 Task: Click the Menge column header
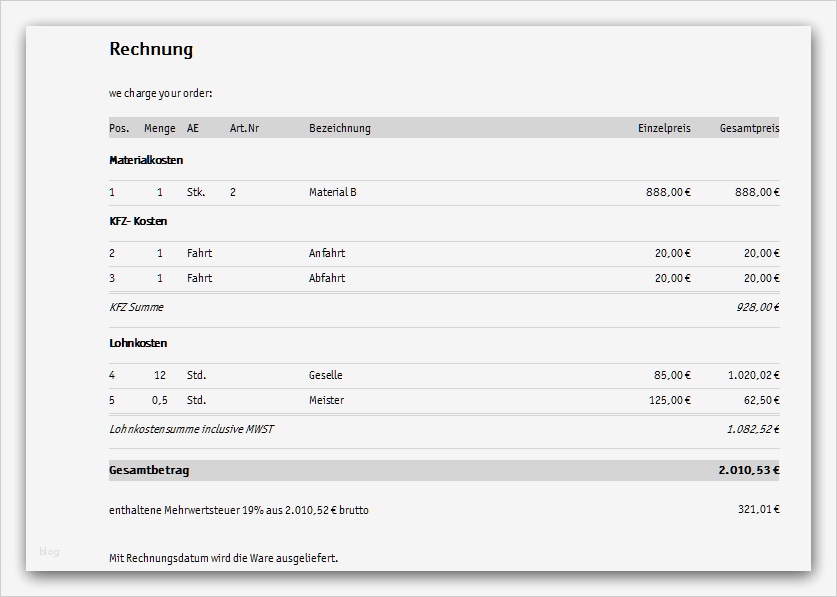point(160,128)
